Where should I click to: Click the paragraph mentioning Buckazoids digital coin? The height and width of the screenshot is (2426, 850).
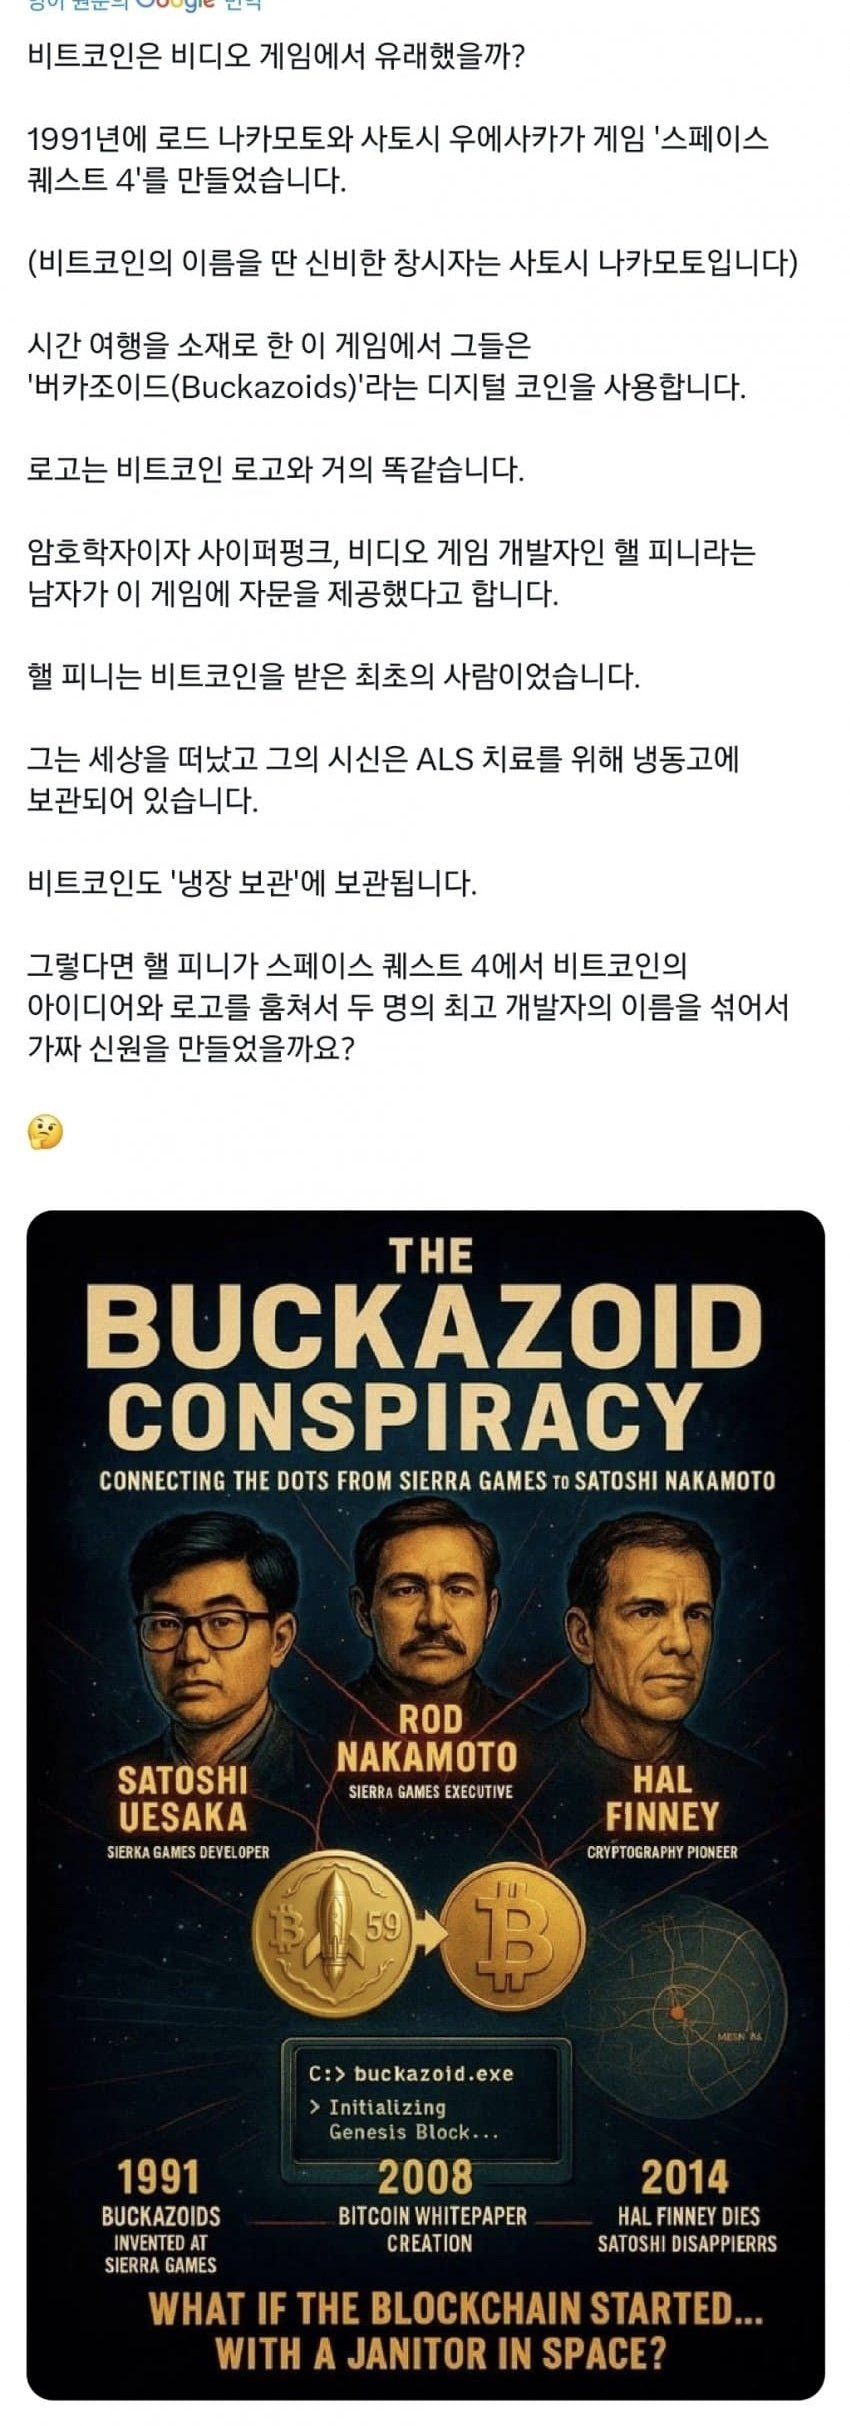pyautogui.click(x=387, y=366)
